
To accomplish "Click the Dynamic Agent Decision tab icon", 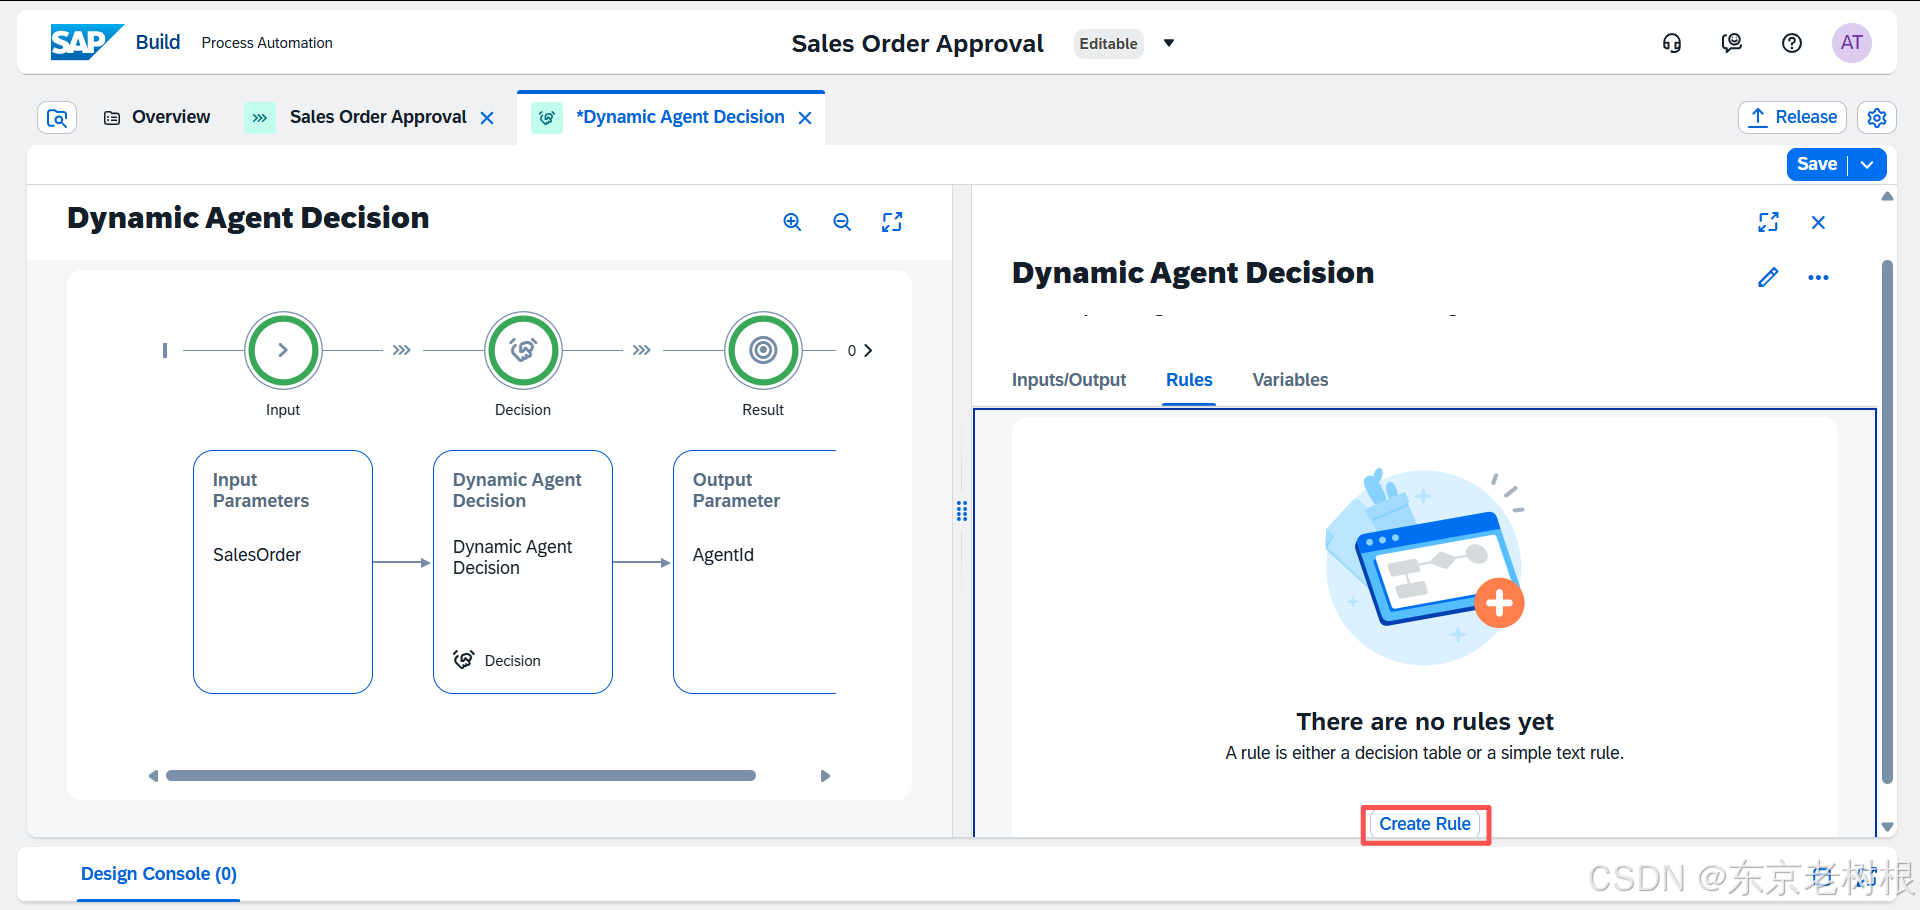I will (x=547, y=118).
